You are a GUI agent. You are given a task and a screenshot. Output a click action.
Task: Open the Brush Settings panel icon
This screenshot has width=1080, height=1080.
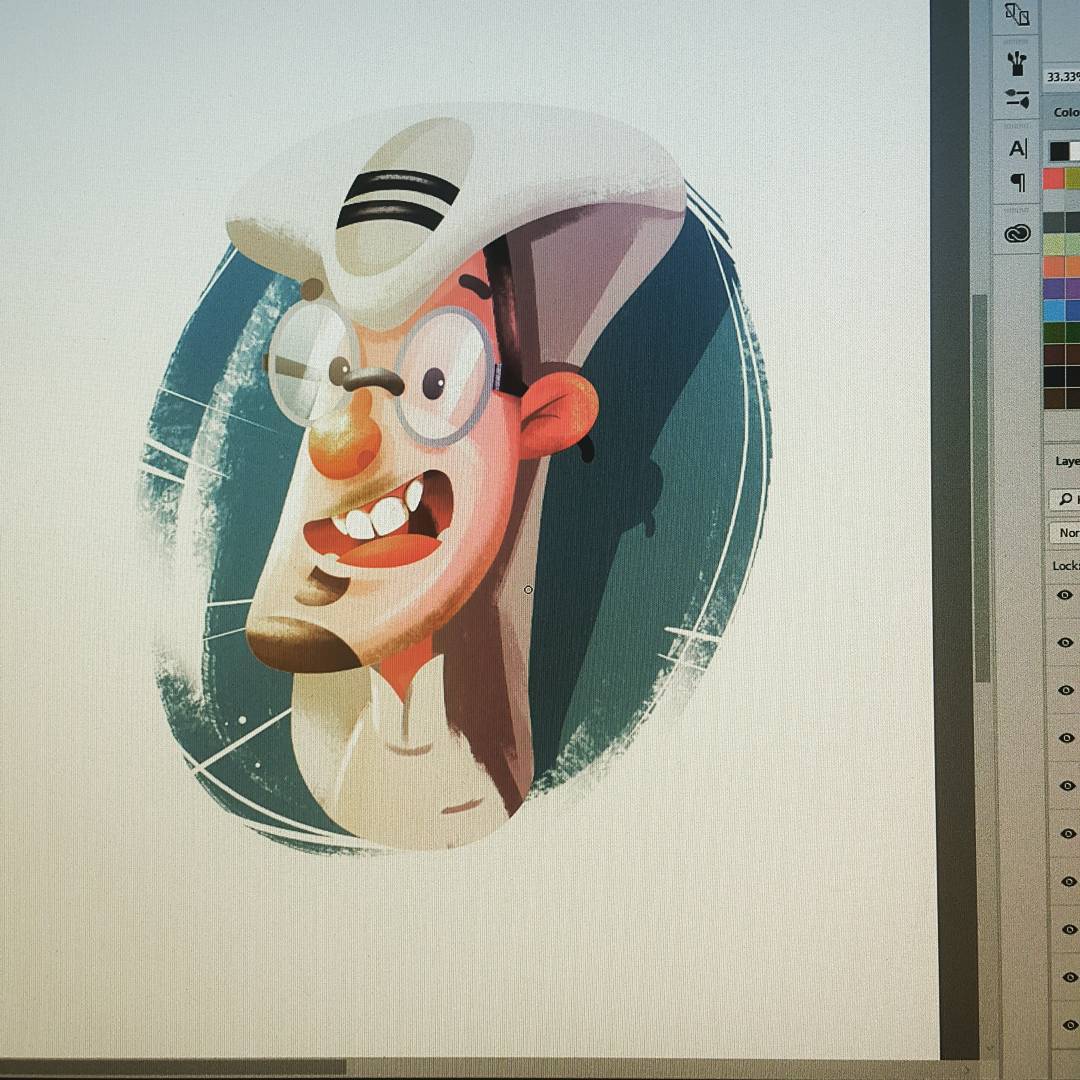1017,98
